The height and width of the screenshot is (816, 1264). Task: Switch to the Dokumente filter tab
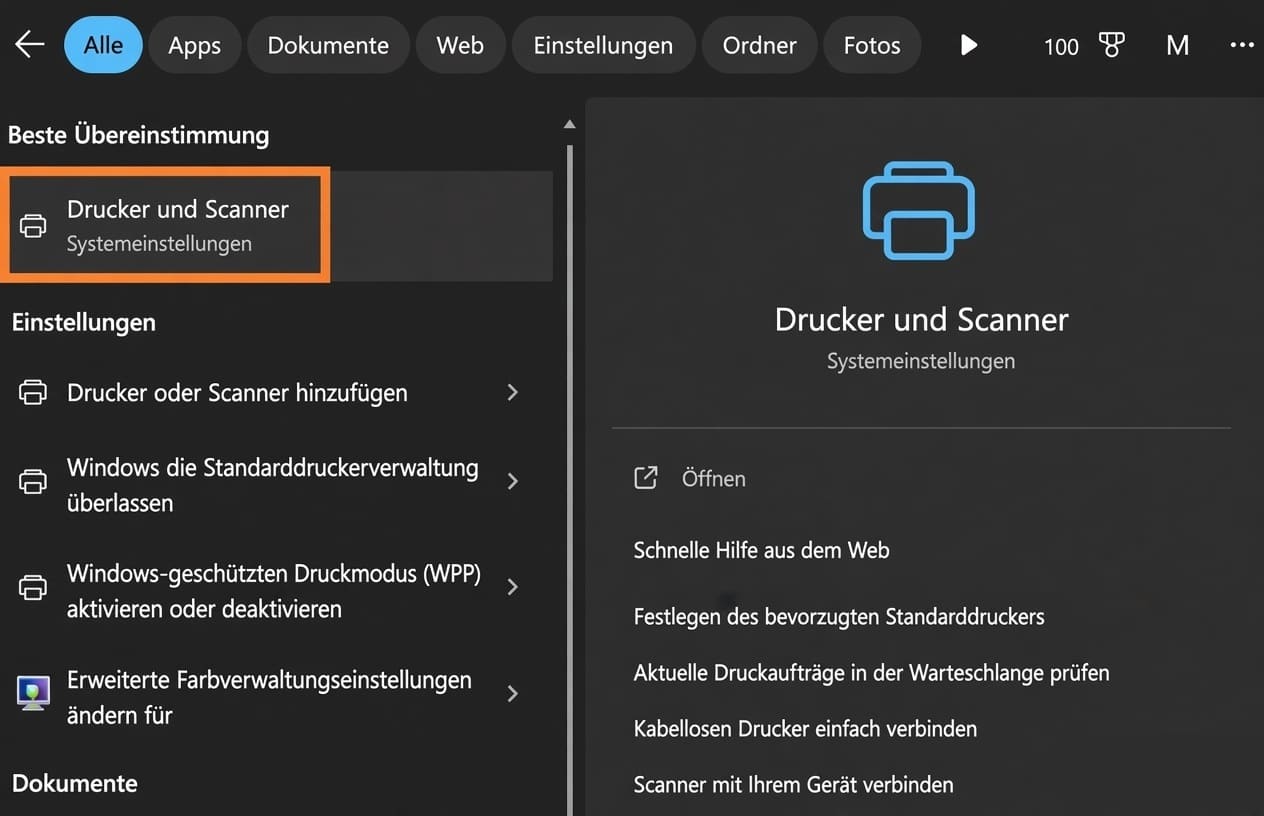coord(328,45)
